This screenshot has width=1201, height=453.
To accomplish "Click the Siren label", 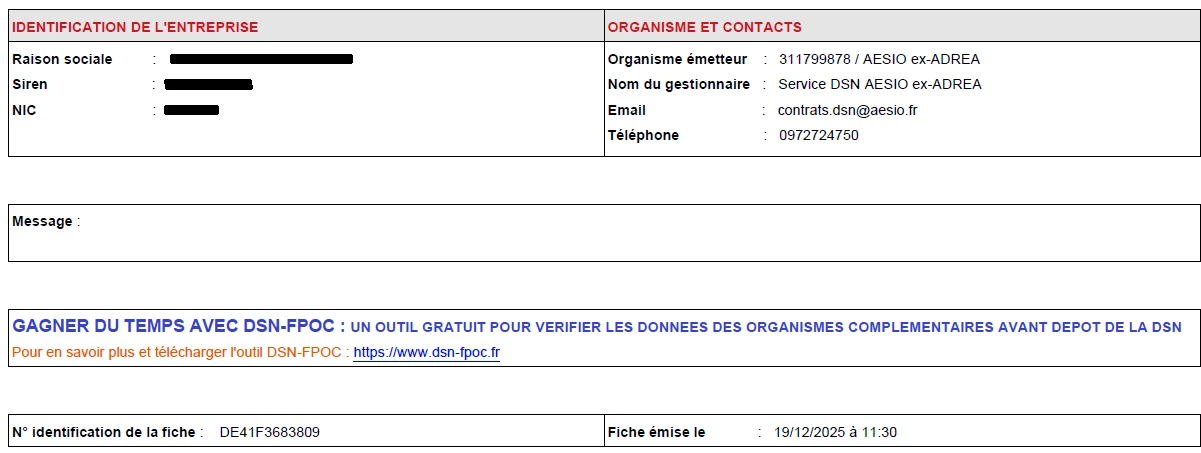I will point(30,84).
